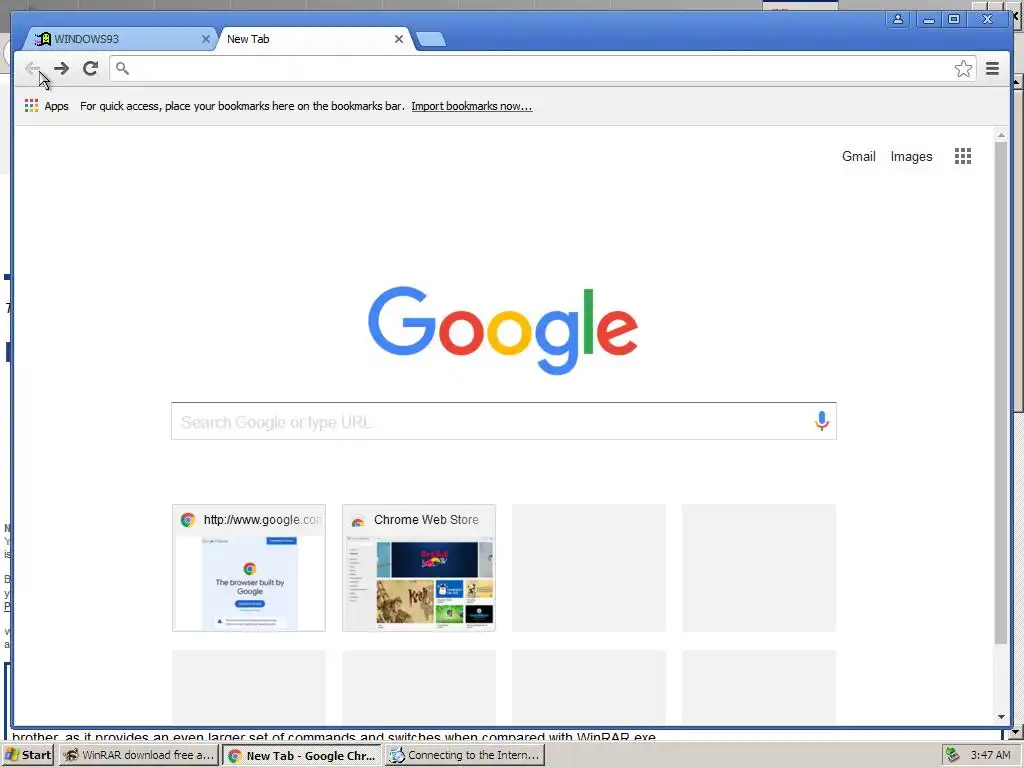Open the Windows Start button
The image size is (1024, 768).
tap(27, 755)
